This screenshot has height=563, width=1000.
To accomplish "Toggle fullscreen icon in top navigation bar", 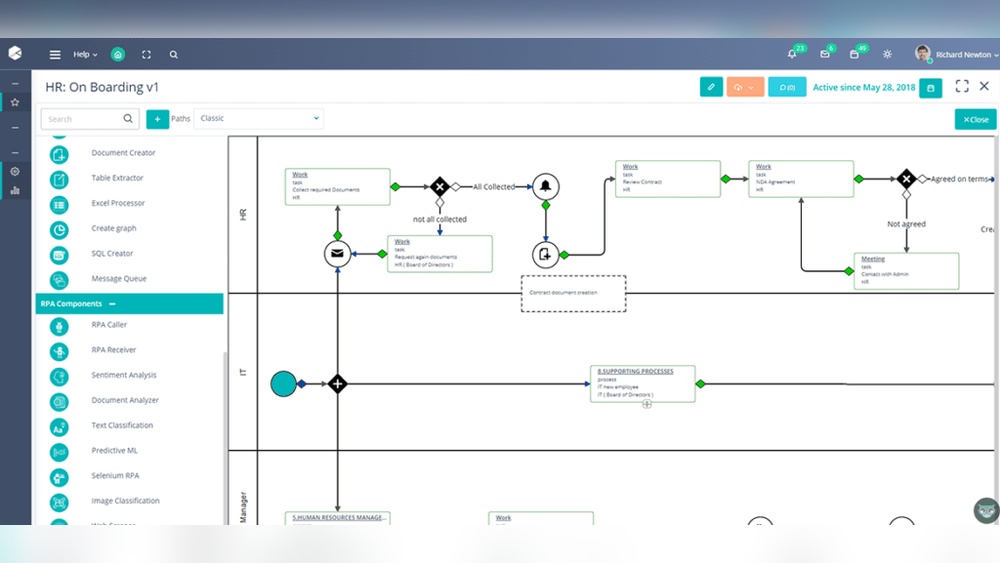I will (x=147, y=55).
